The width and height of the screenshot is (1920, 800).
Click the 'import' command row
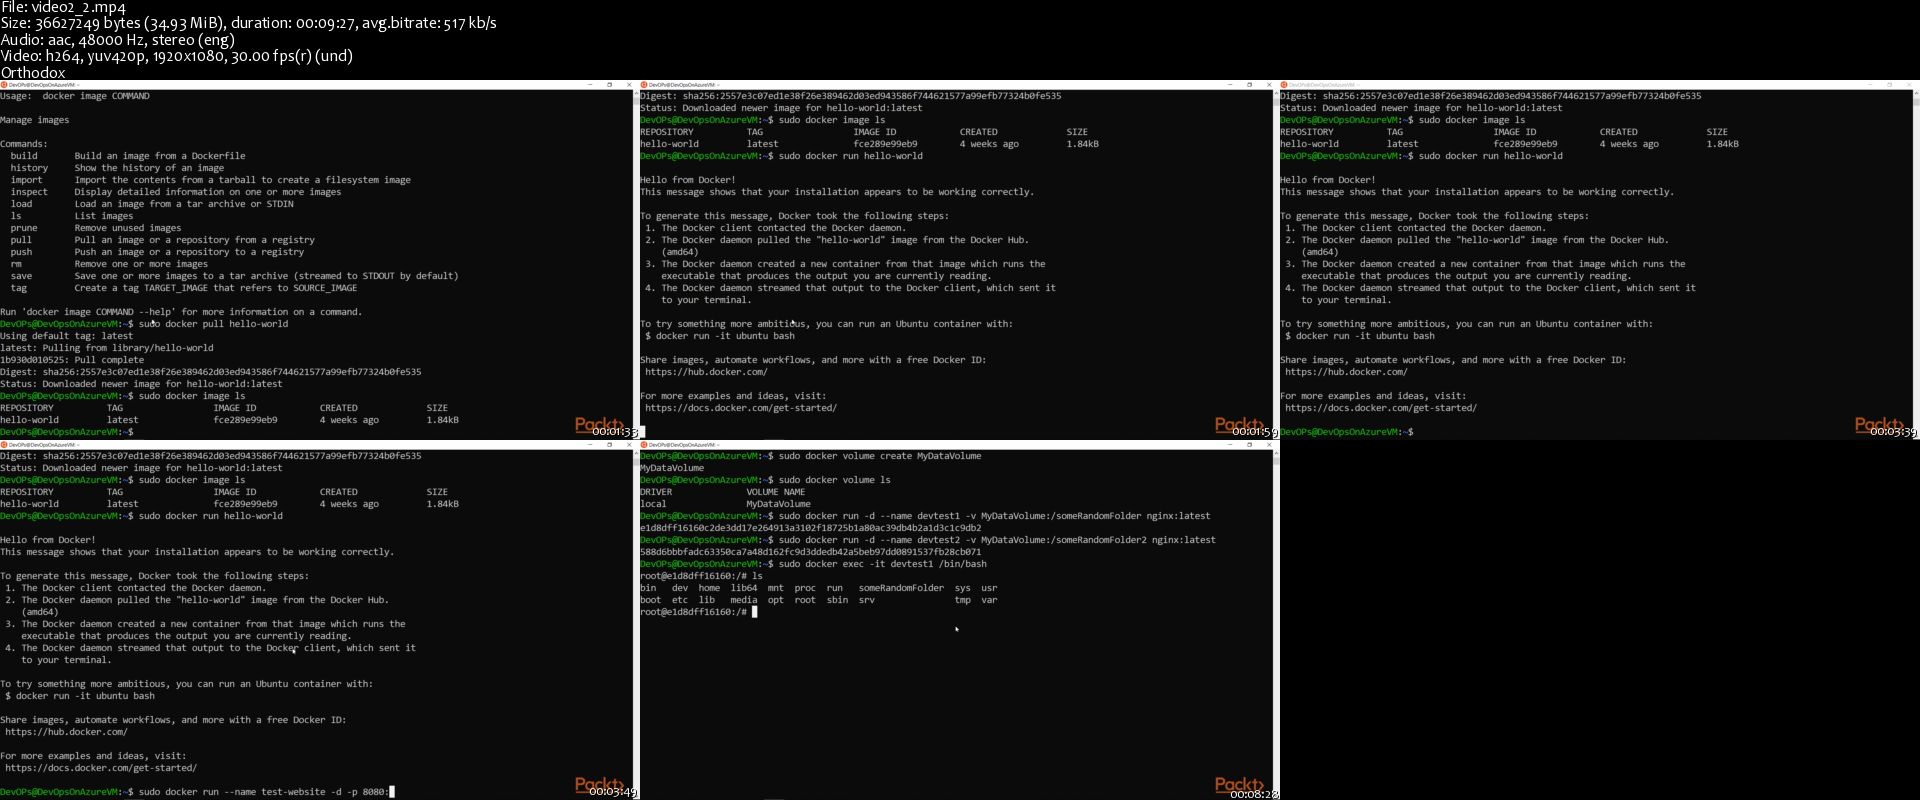(210, 180)
